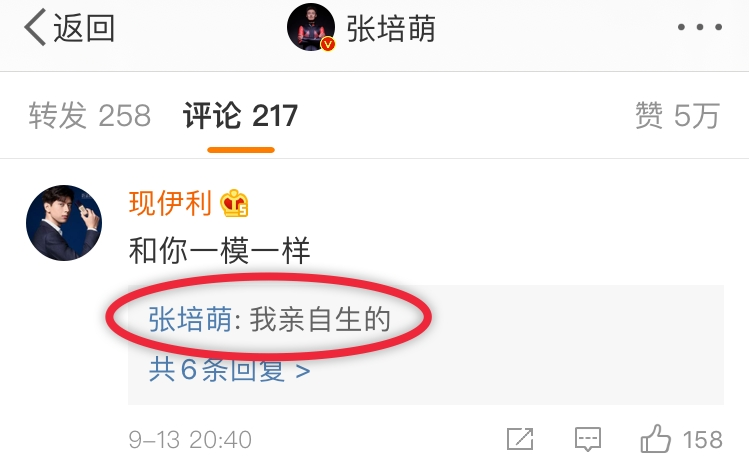Switch to 赞 5万 likes tab

click(x=677, y=116)
